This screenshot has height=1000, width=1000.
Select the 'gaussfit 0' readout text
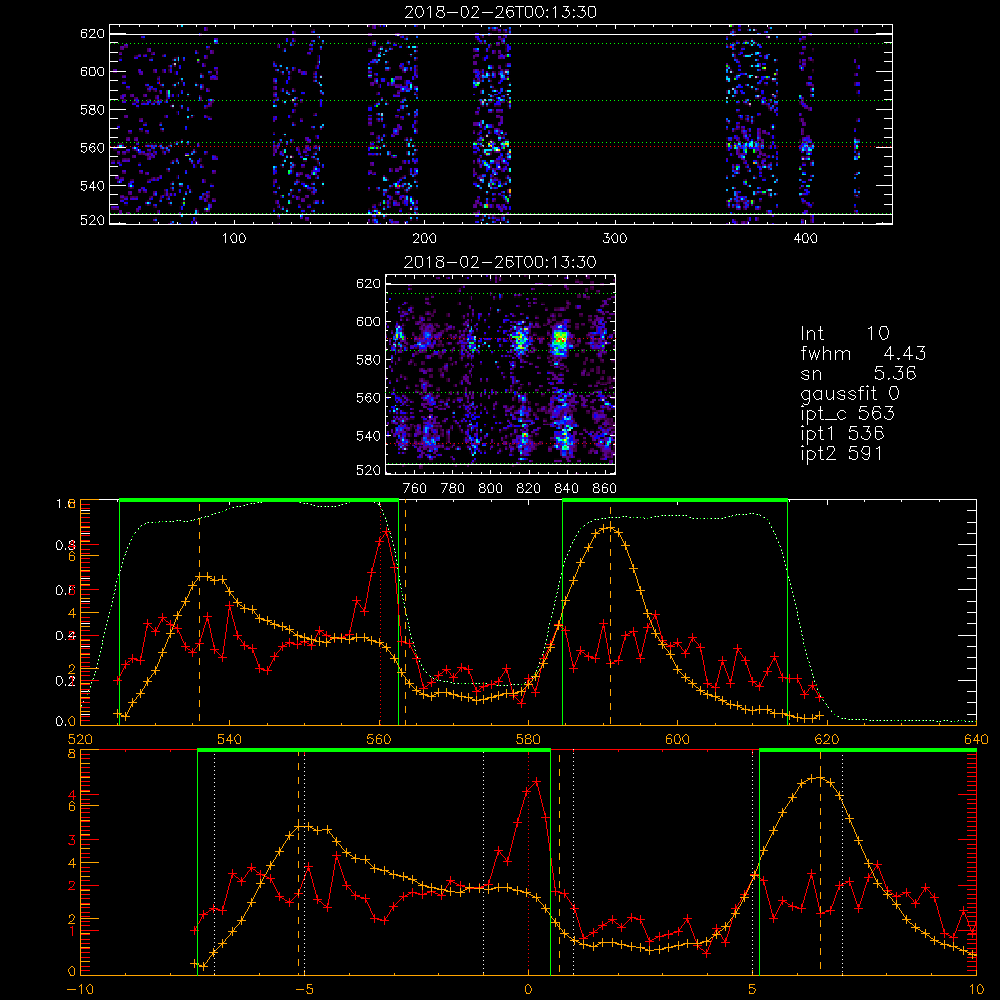[849, 394]
